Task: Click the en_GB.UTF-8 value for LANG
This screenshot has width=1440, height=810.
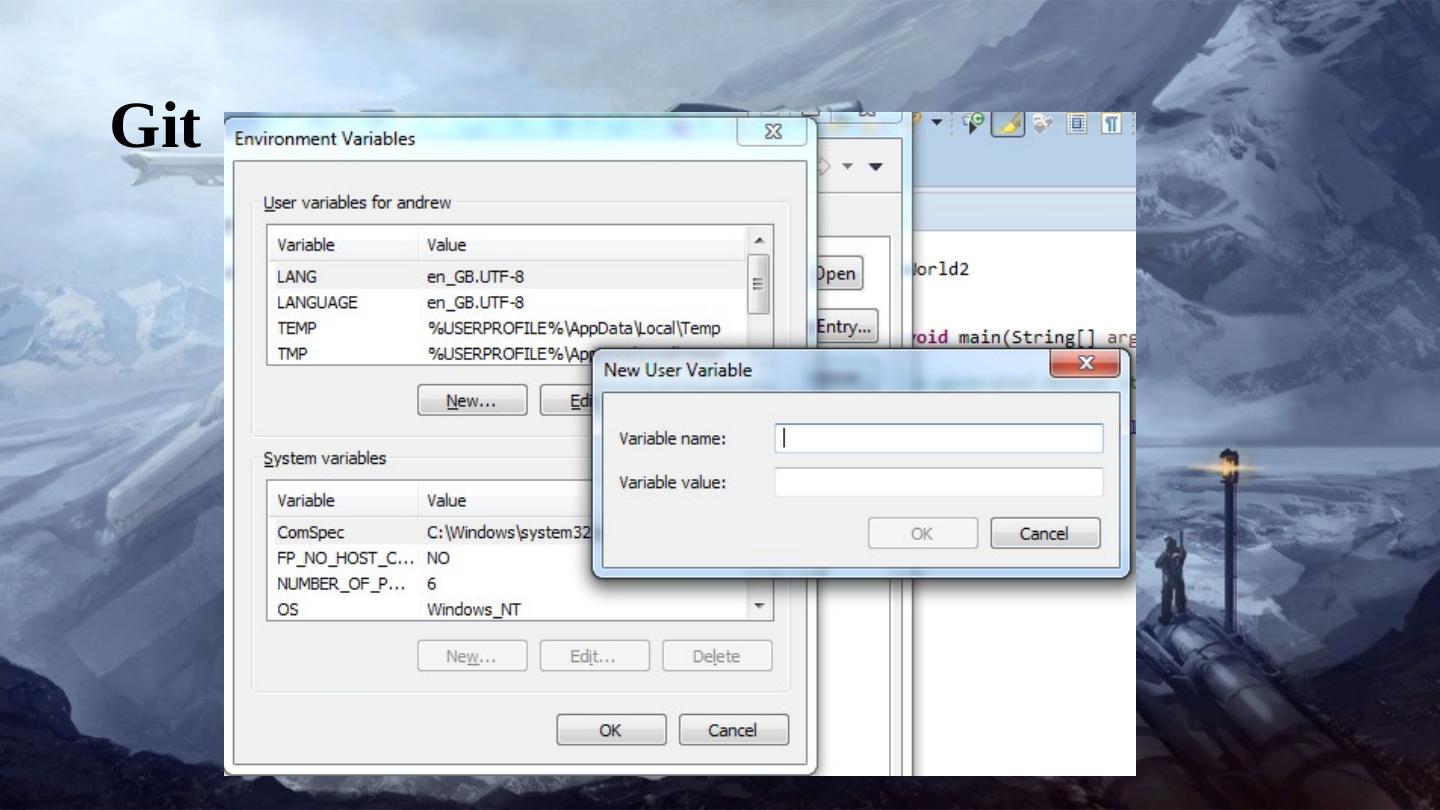Action: pos(476,277)
